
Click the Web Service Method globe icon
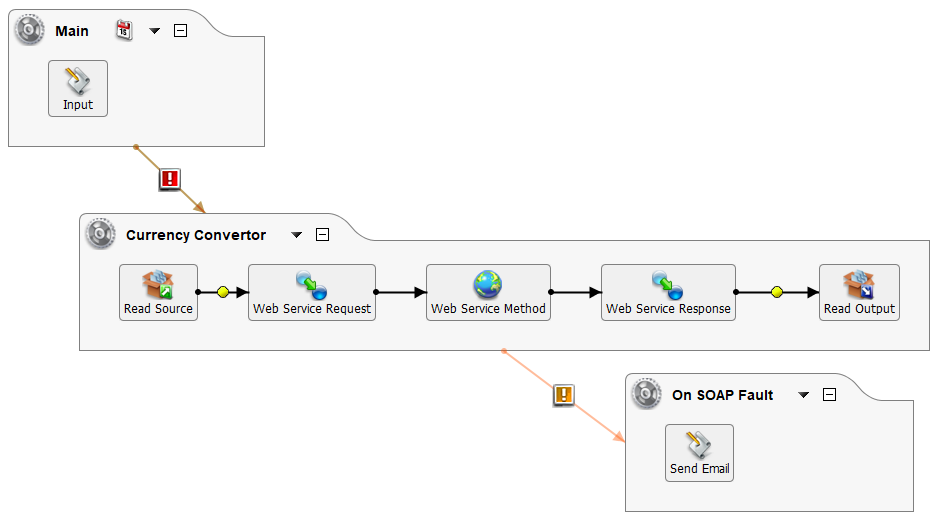tap(488, 285)
